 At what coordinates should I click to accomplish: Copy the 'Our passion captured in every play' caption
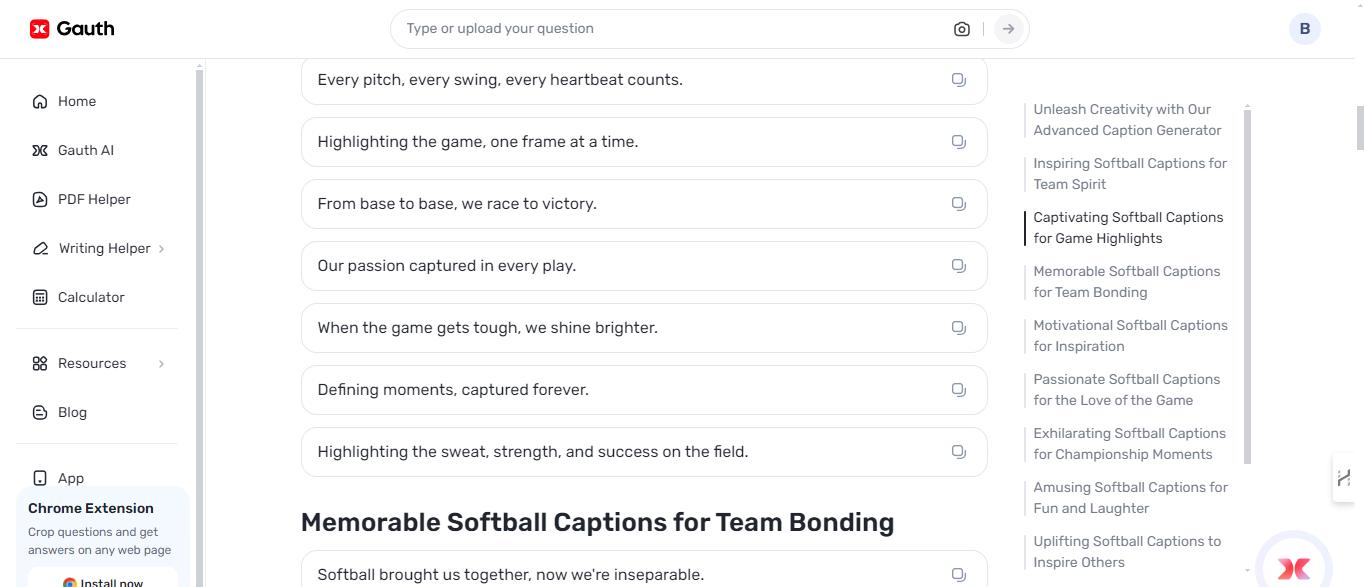[x=958, y=265]
